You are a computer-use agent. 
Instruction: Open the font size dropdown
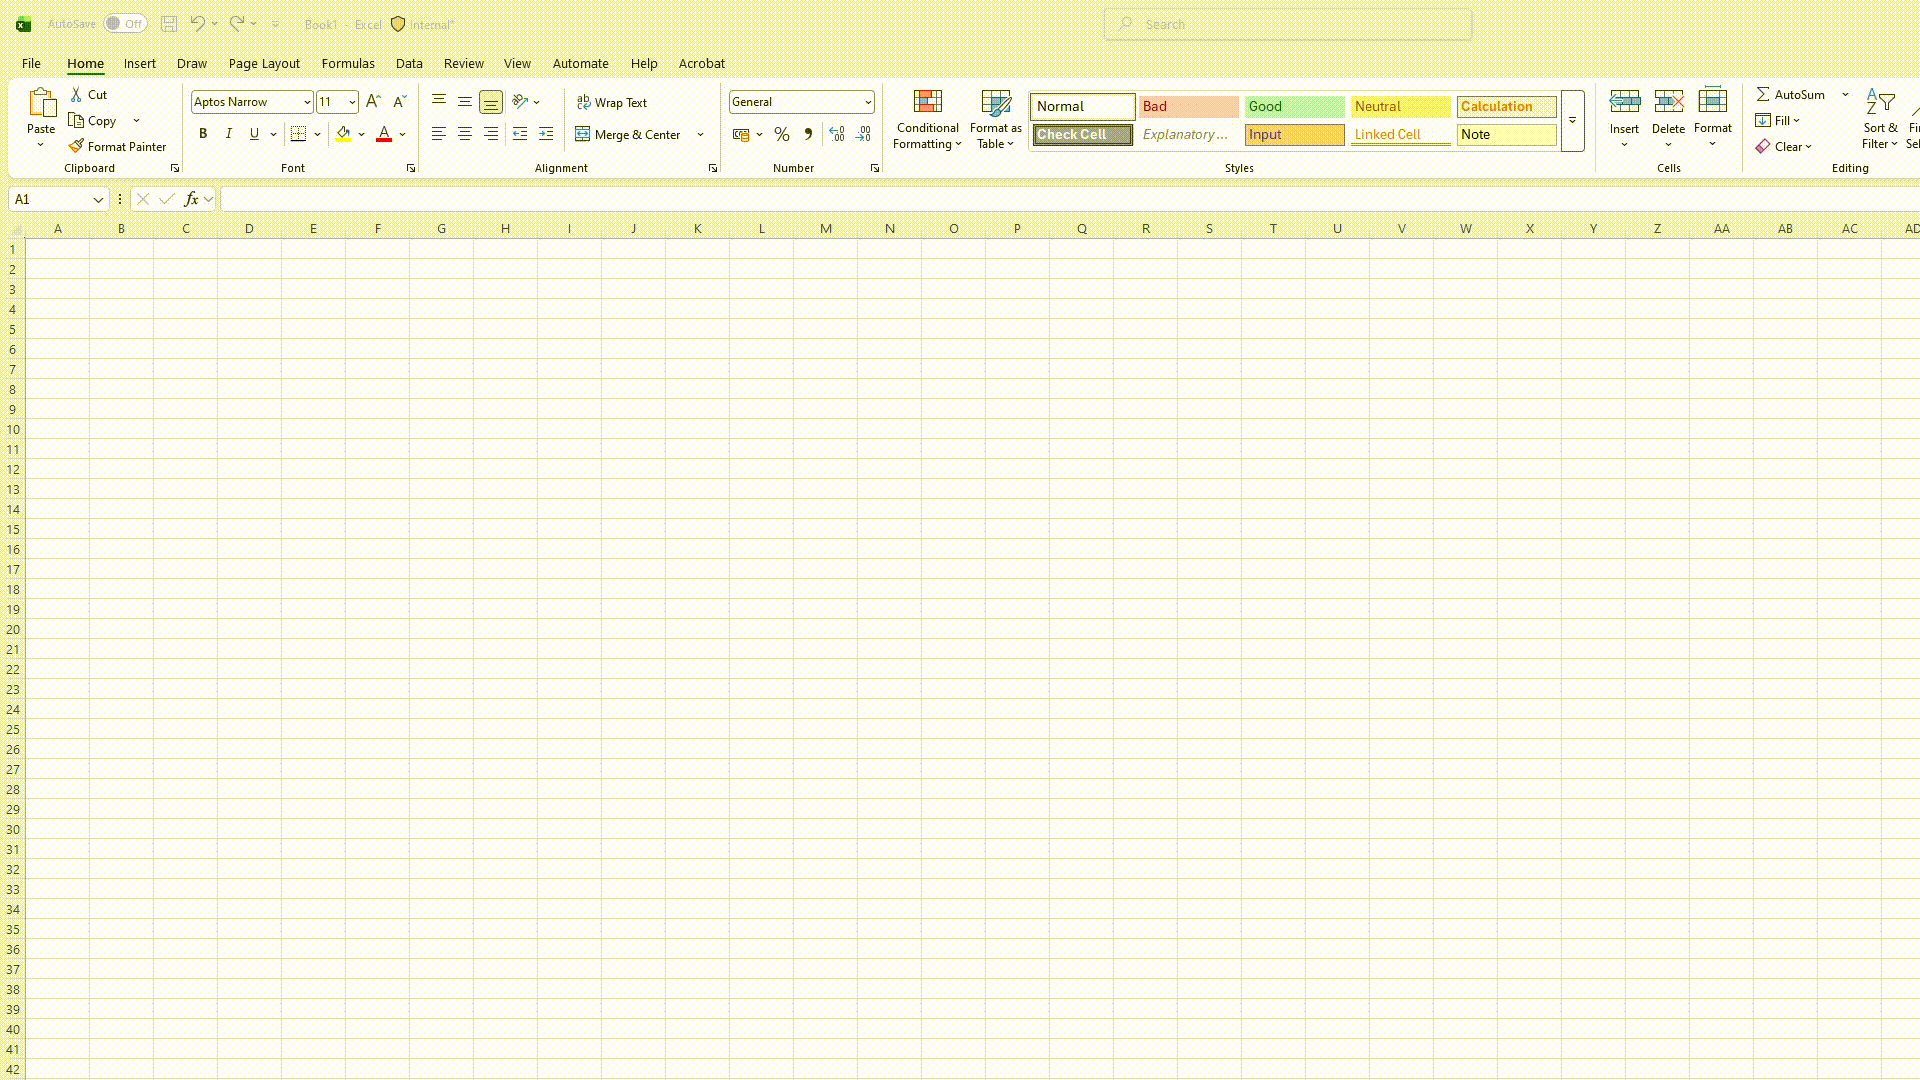pyautogui.click(x=352, y=102)
